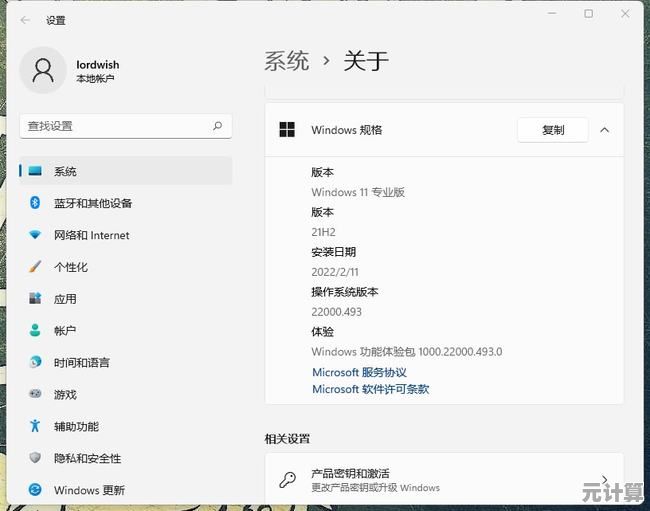Click the 操作系统版本 label
The width and height of the screenshot is (650, 511).
pyautogui.click(x=344, y=292)
